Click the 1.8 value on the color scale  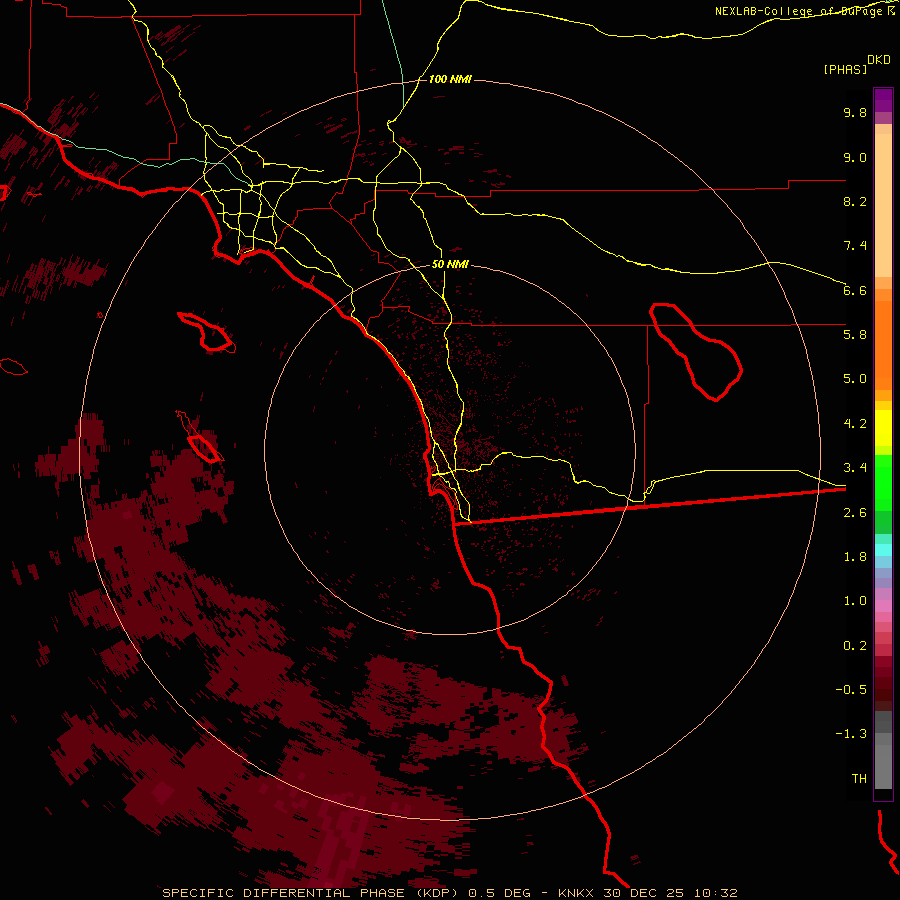click(x=855, y=557)
